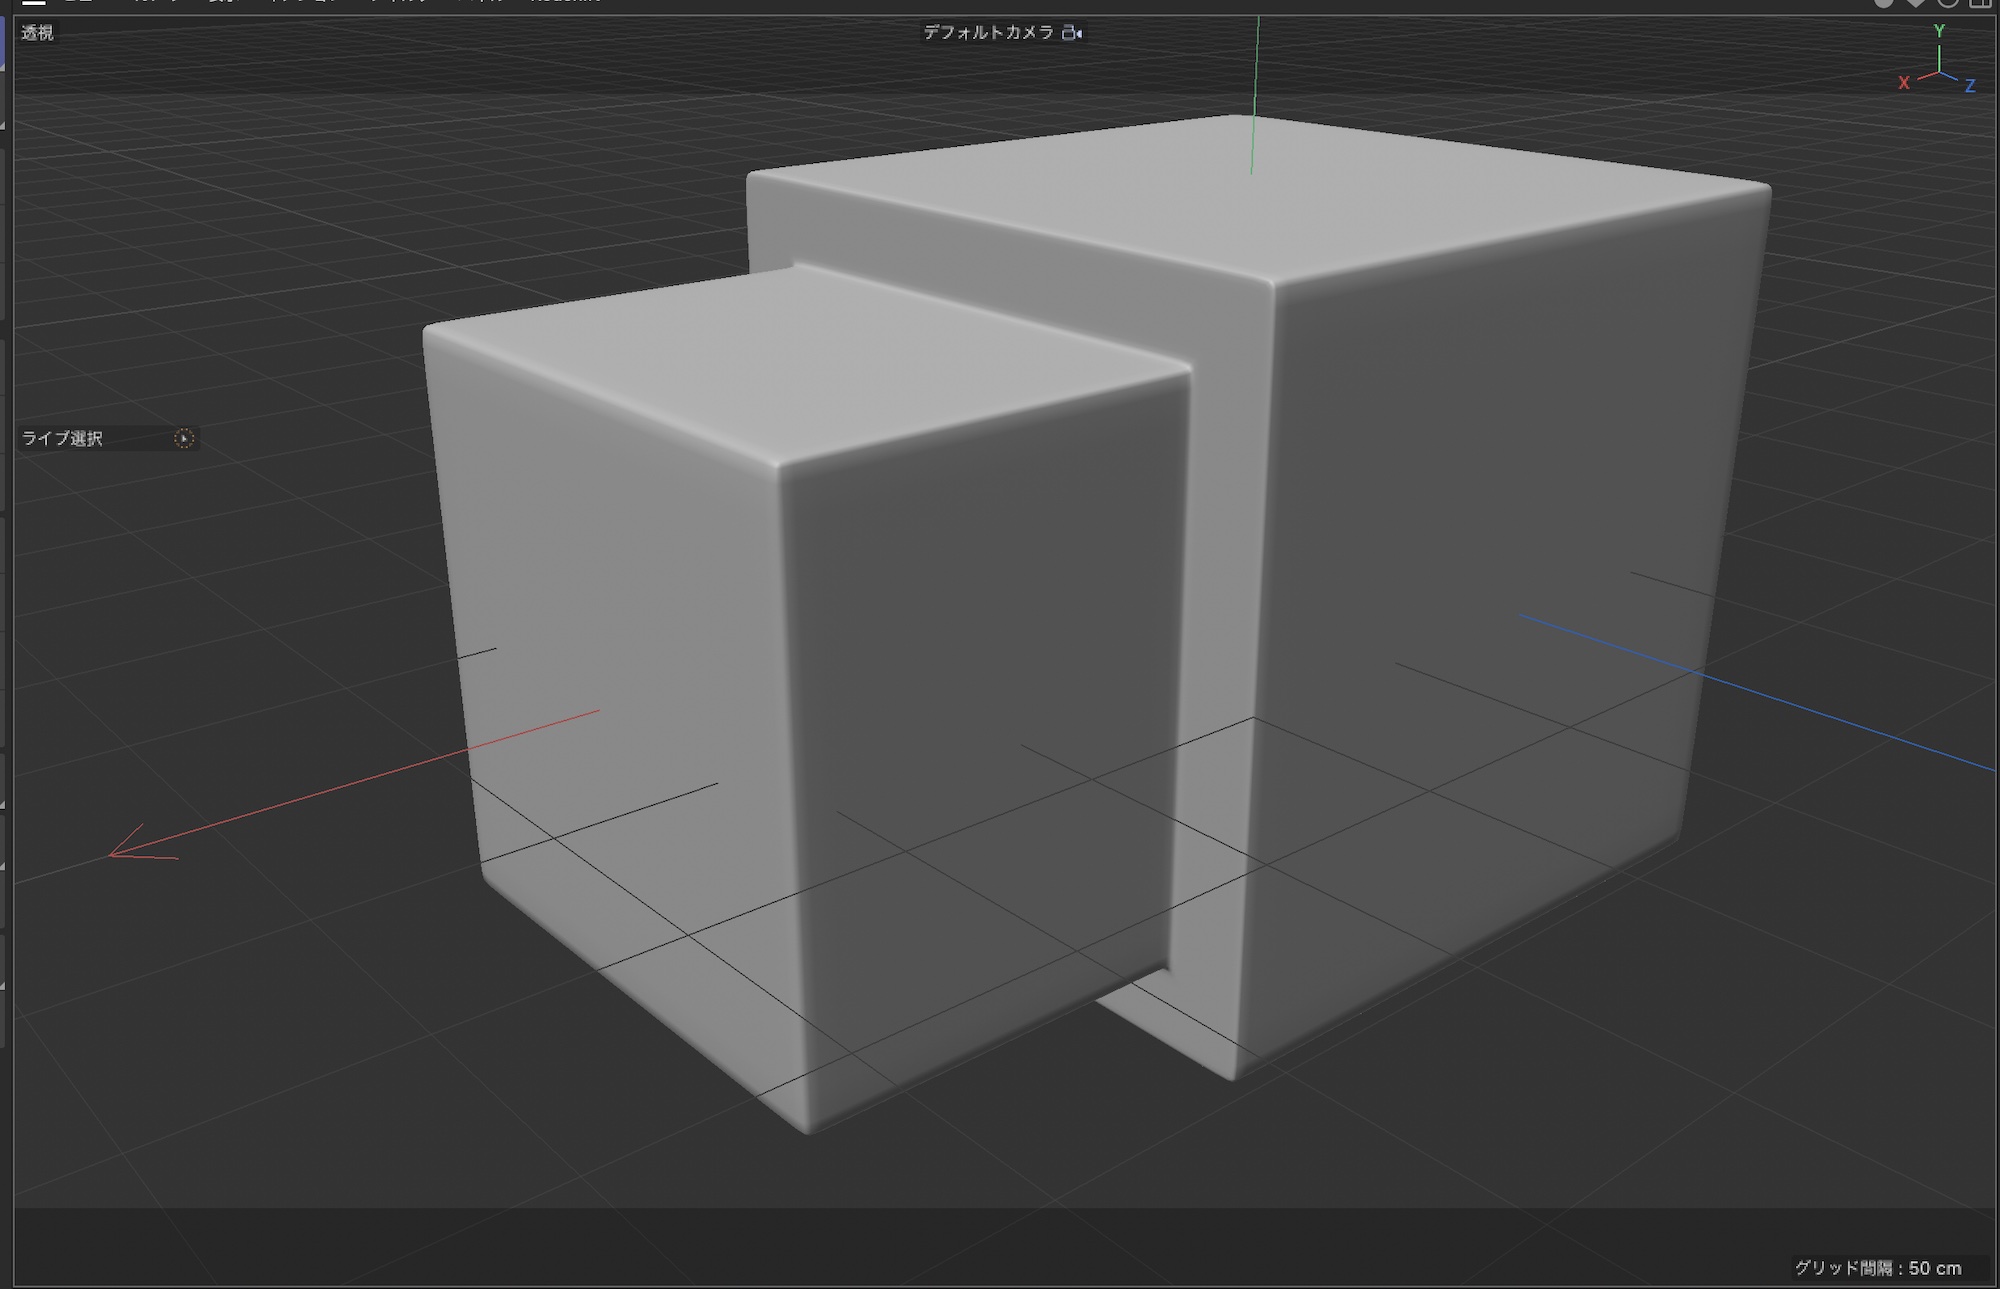The height and width of the screenshot is (1289, 2000).
Task: Click the グリッド間隔 50 cm readout
Action: tap(1877, 1268)
